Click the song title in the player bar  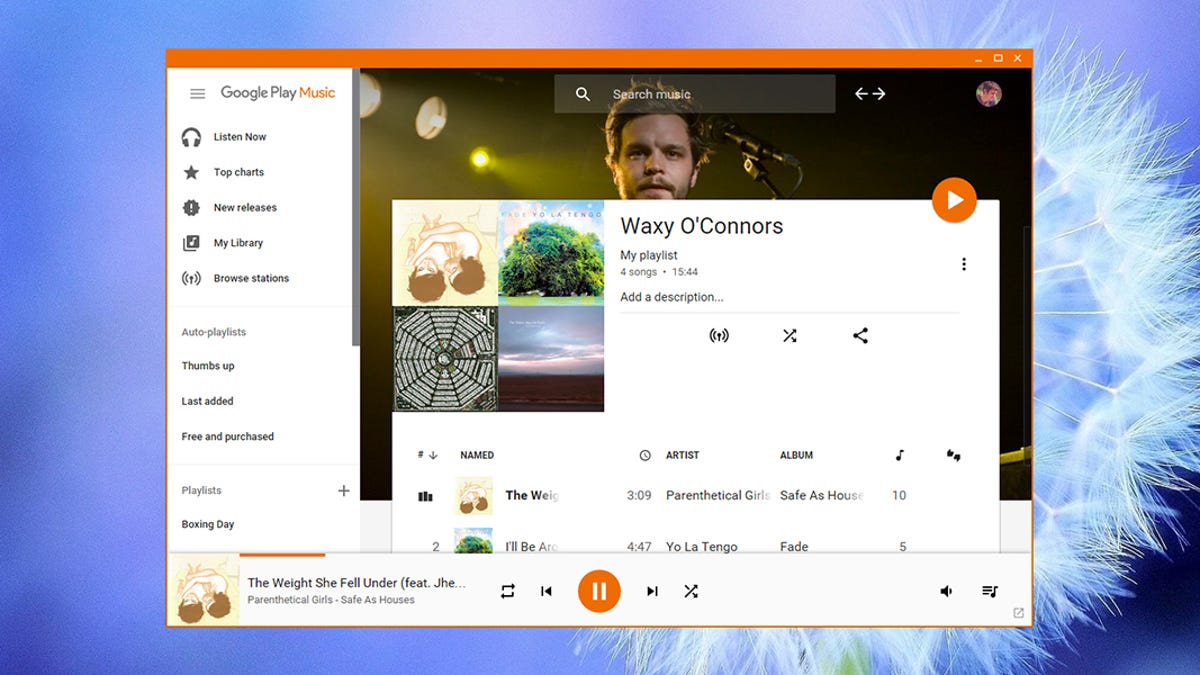[x=357, y=583]
